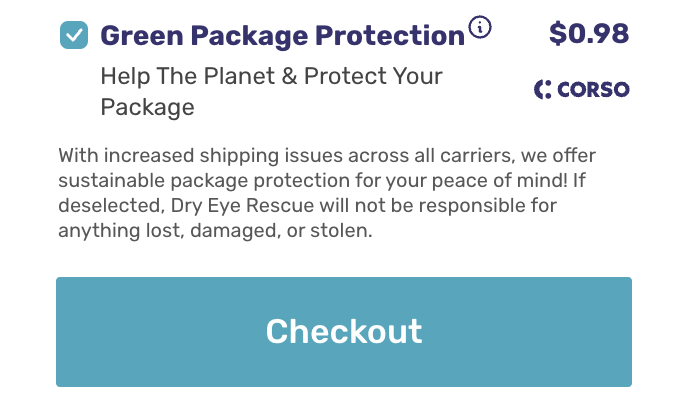Open the info icon beside Green Package Protection
Viewport: 690px width, 402px height.
tap(480, 27)
